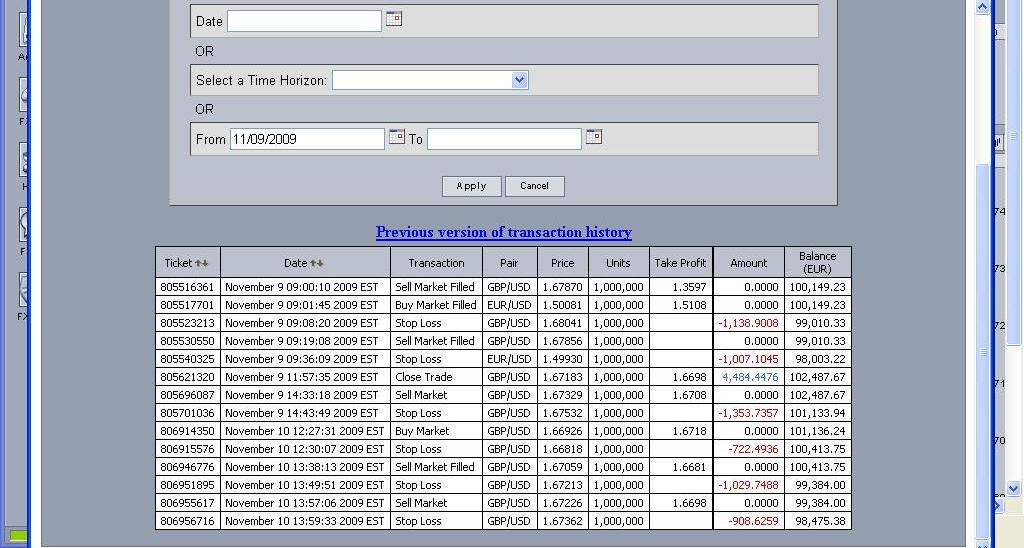
Task: Click the Take Profit column header
Action: click(680, 263)
